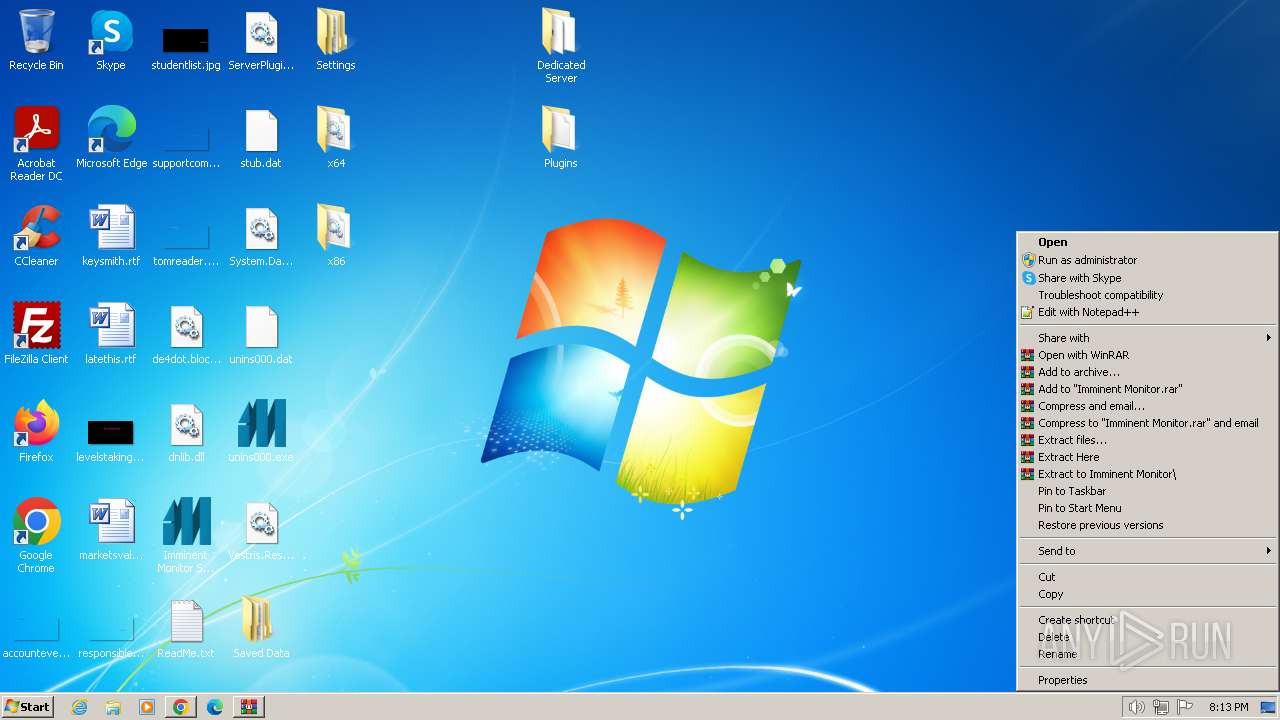Screen dimensions: 1280x720
Task: Choose Cut in context menu
Action: pos(1147,577)
